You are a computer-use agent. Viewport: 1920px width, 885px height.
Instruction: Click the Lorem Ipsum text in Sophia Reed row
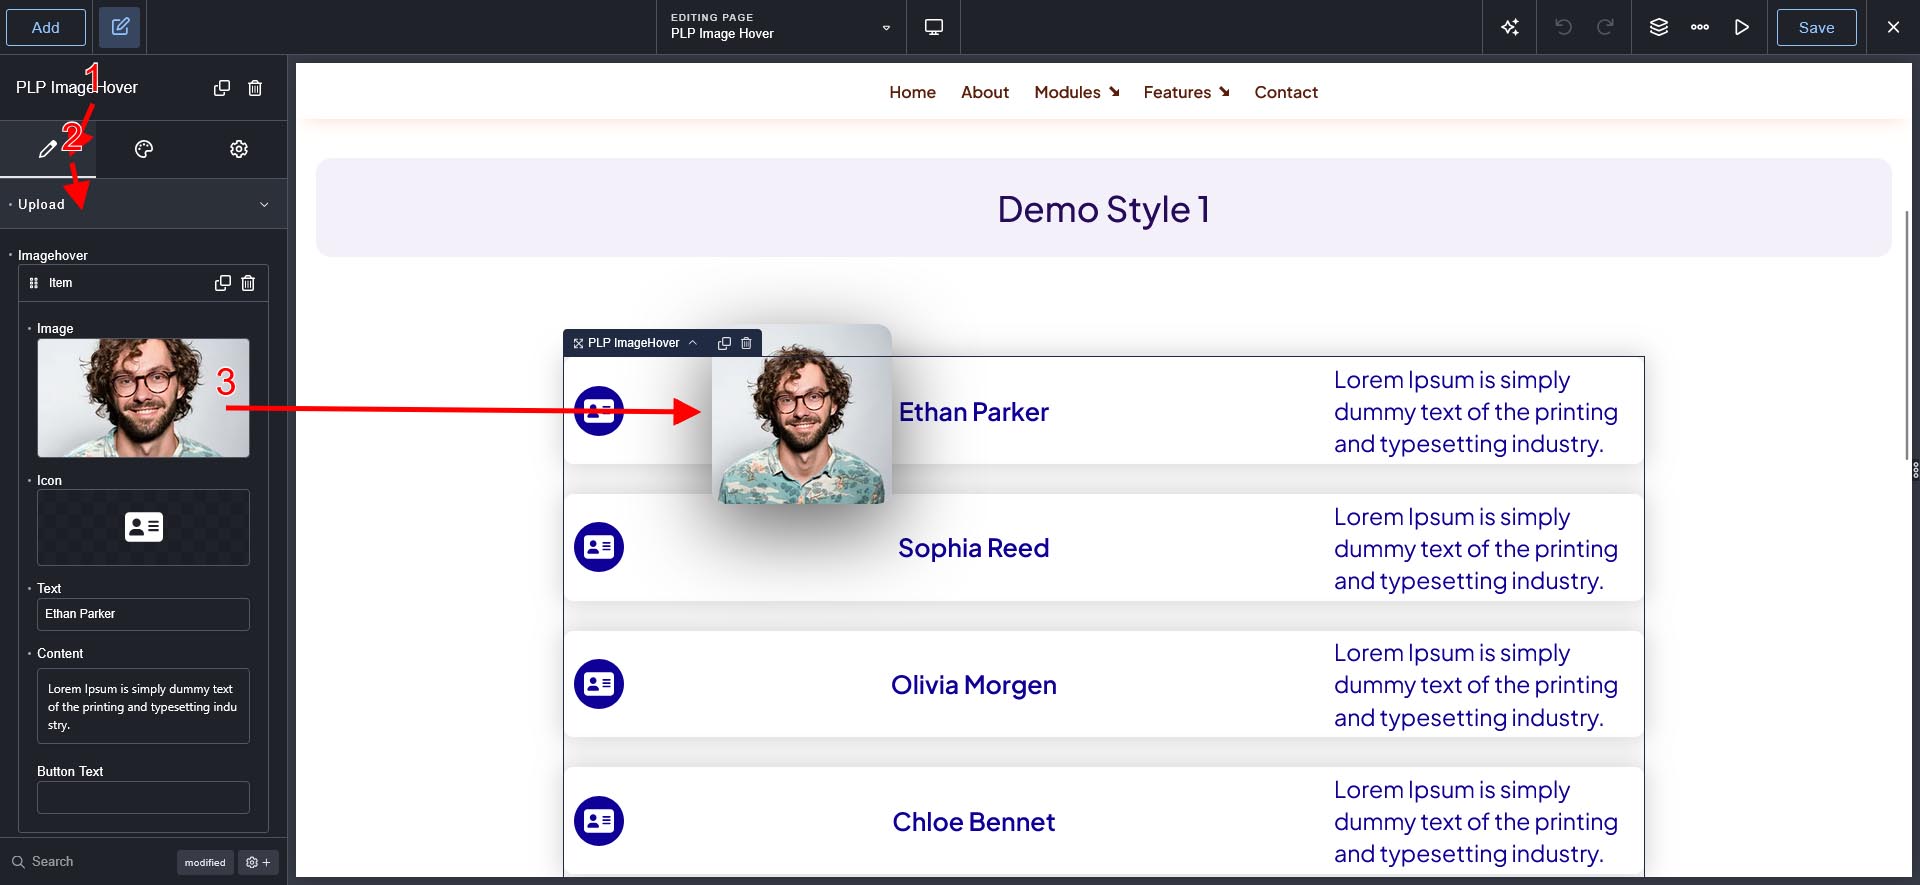(x=1475, y=548)
